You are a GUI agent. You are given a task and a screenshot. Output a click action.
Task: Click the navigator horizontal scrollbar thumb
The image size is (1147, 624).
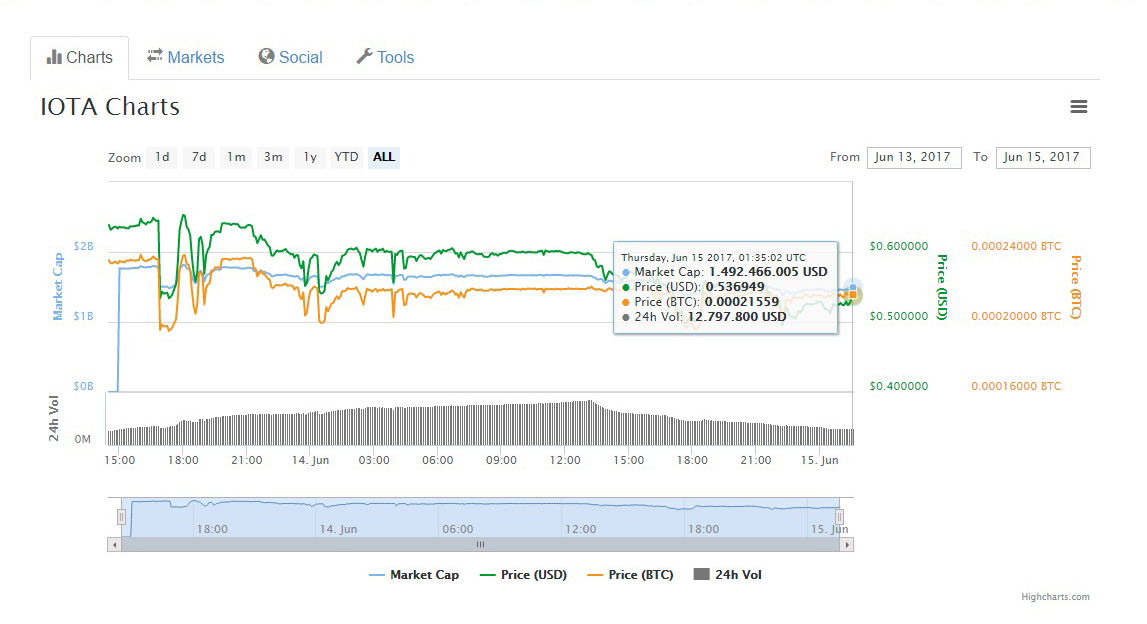tap(481, 544)
